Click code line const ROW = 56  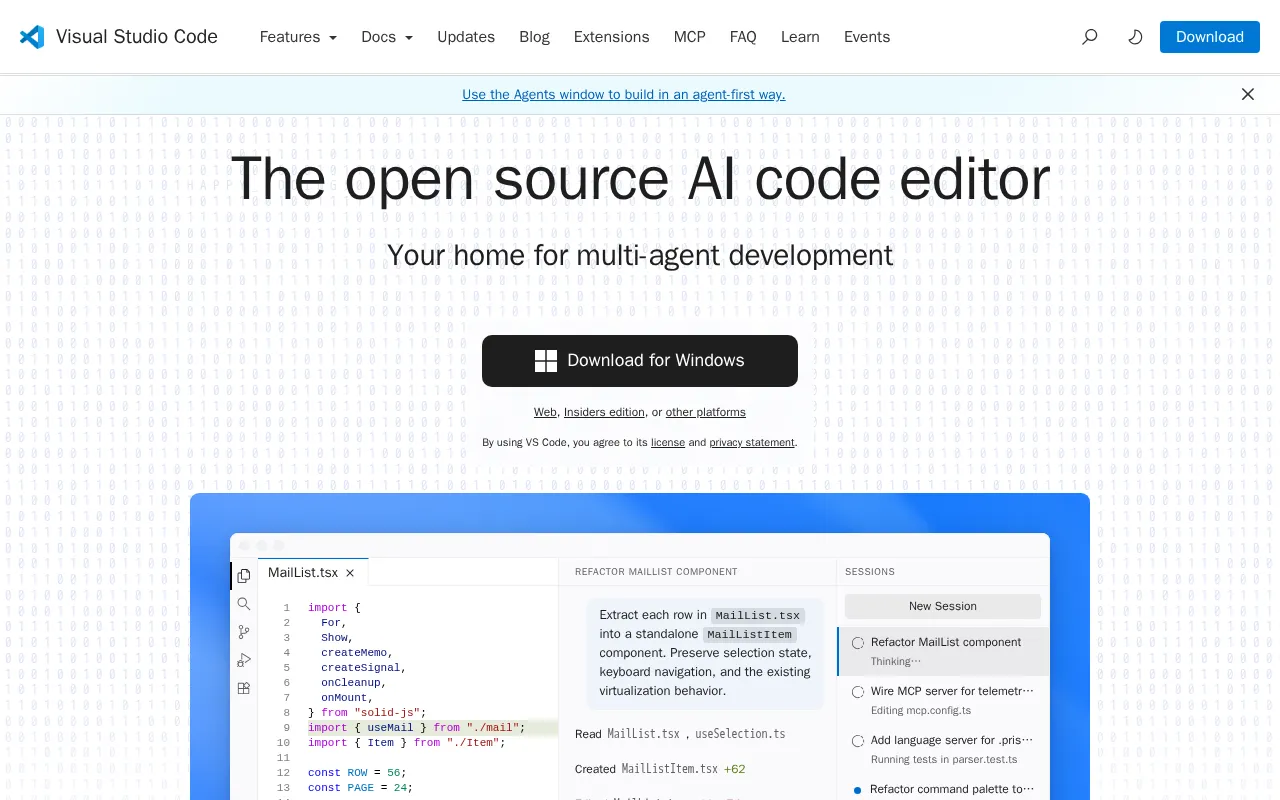pos(357,773)
